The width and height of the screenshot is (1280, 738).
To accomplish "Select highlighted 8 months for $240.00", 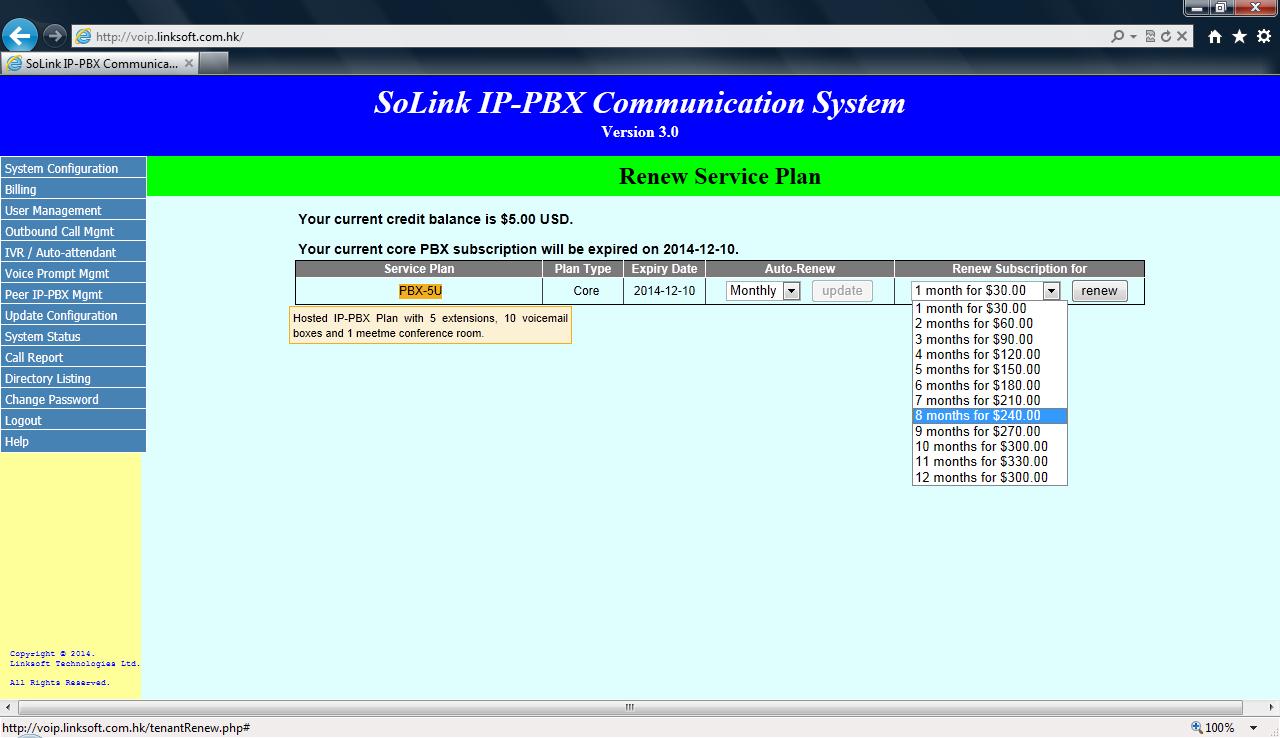I will [990, 416].
